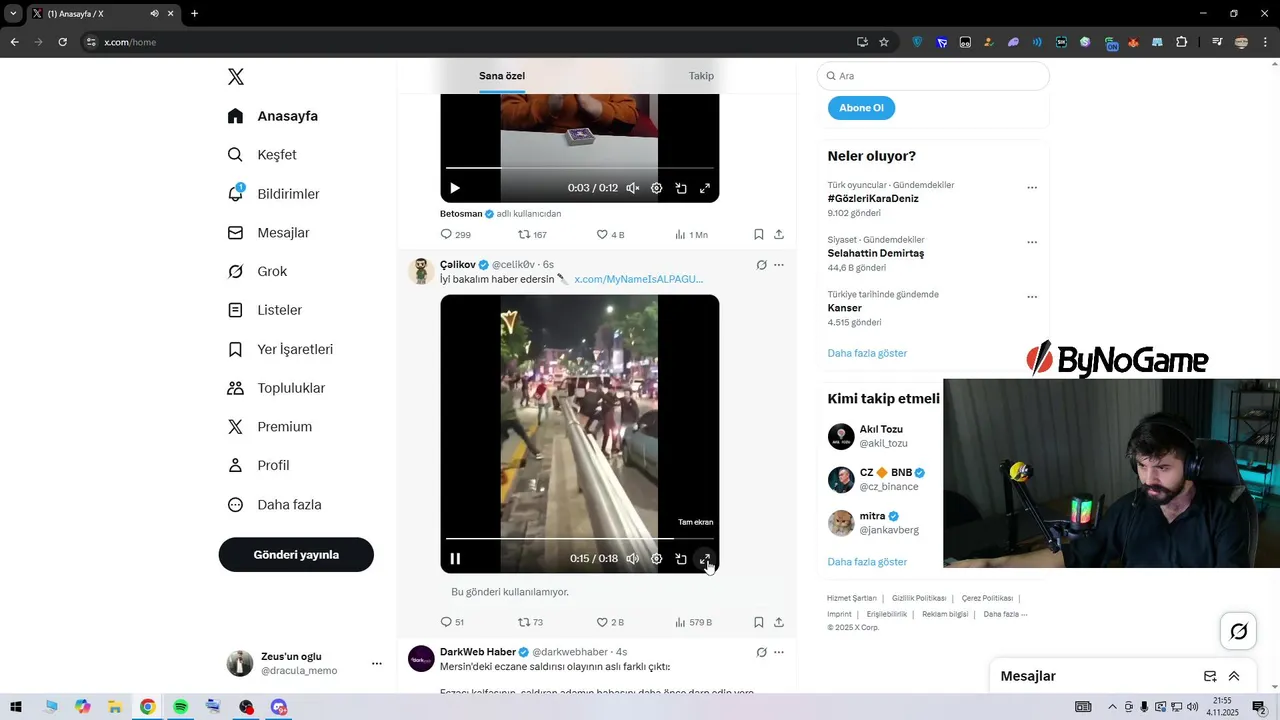Open Keşfet from sidebar
This screenshot has width=1280, height=720.
click(x=262, y=155)
